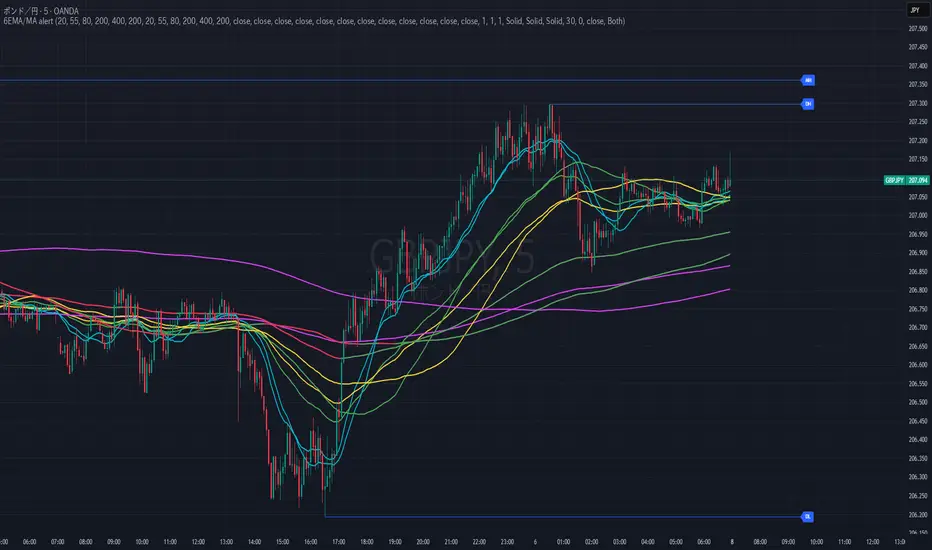This screenshot has height=550, width=932.
Task: Click the 206.200 price axis label
Action: pos(918,514)
